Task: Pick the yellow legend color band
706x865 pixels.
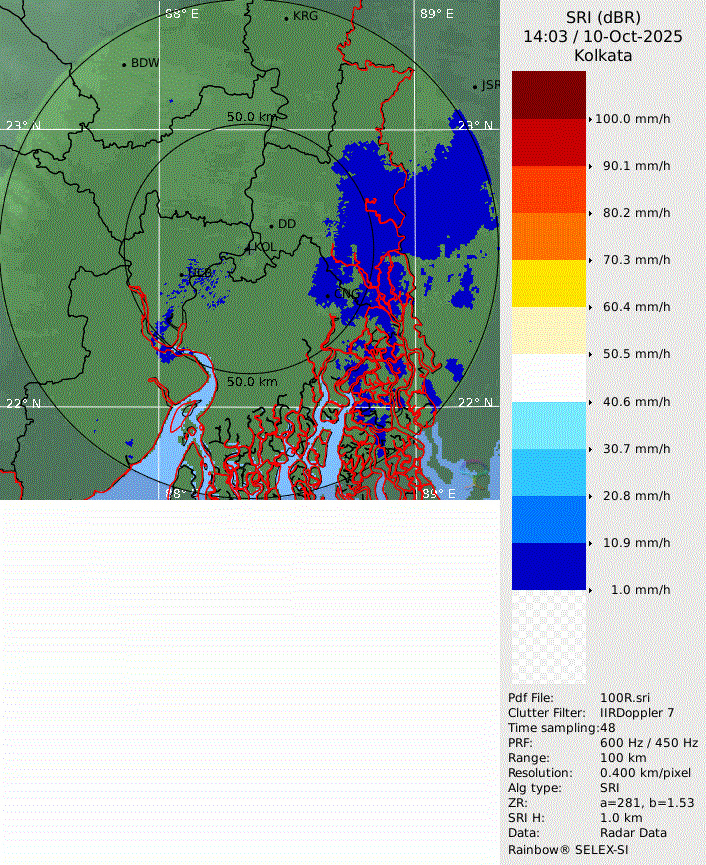Action: (x=548, y=283)
